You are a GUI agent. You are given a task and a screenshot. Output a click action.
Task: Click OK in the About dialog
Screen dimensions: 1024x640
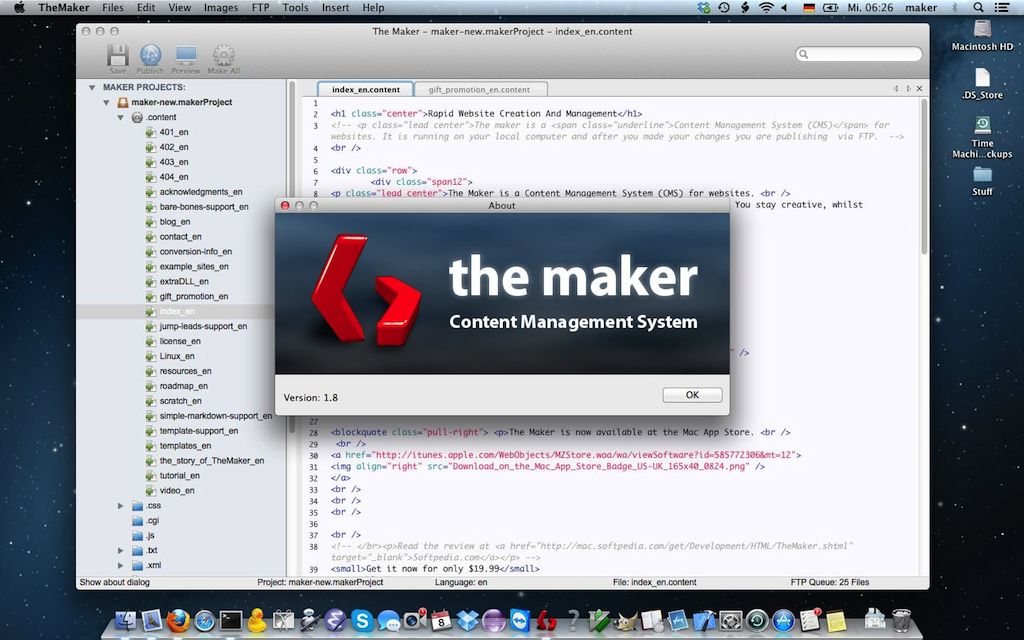tap(692, 394)
